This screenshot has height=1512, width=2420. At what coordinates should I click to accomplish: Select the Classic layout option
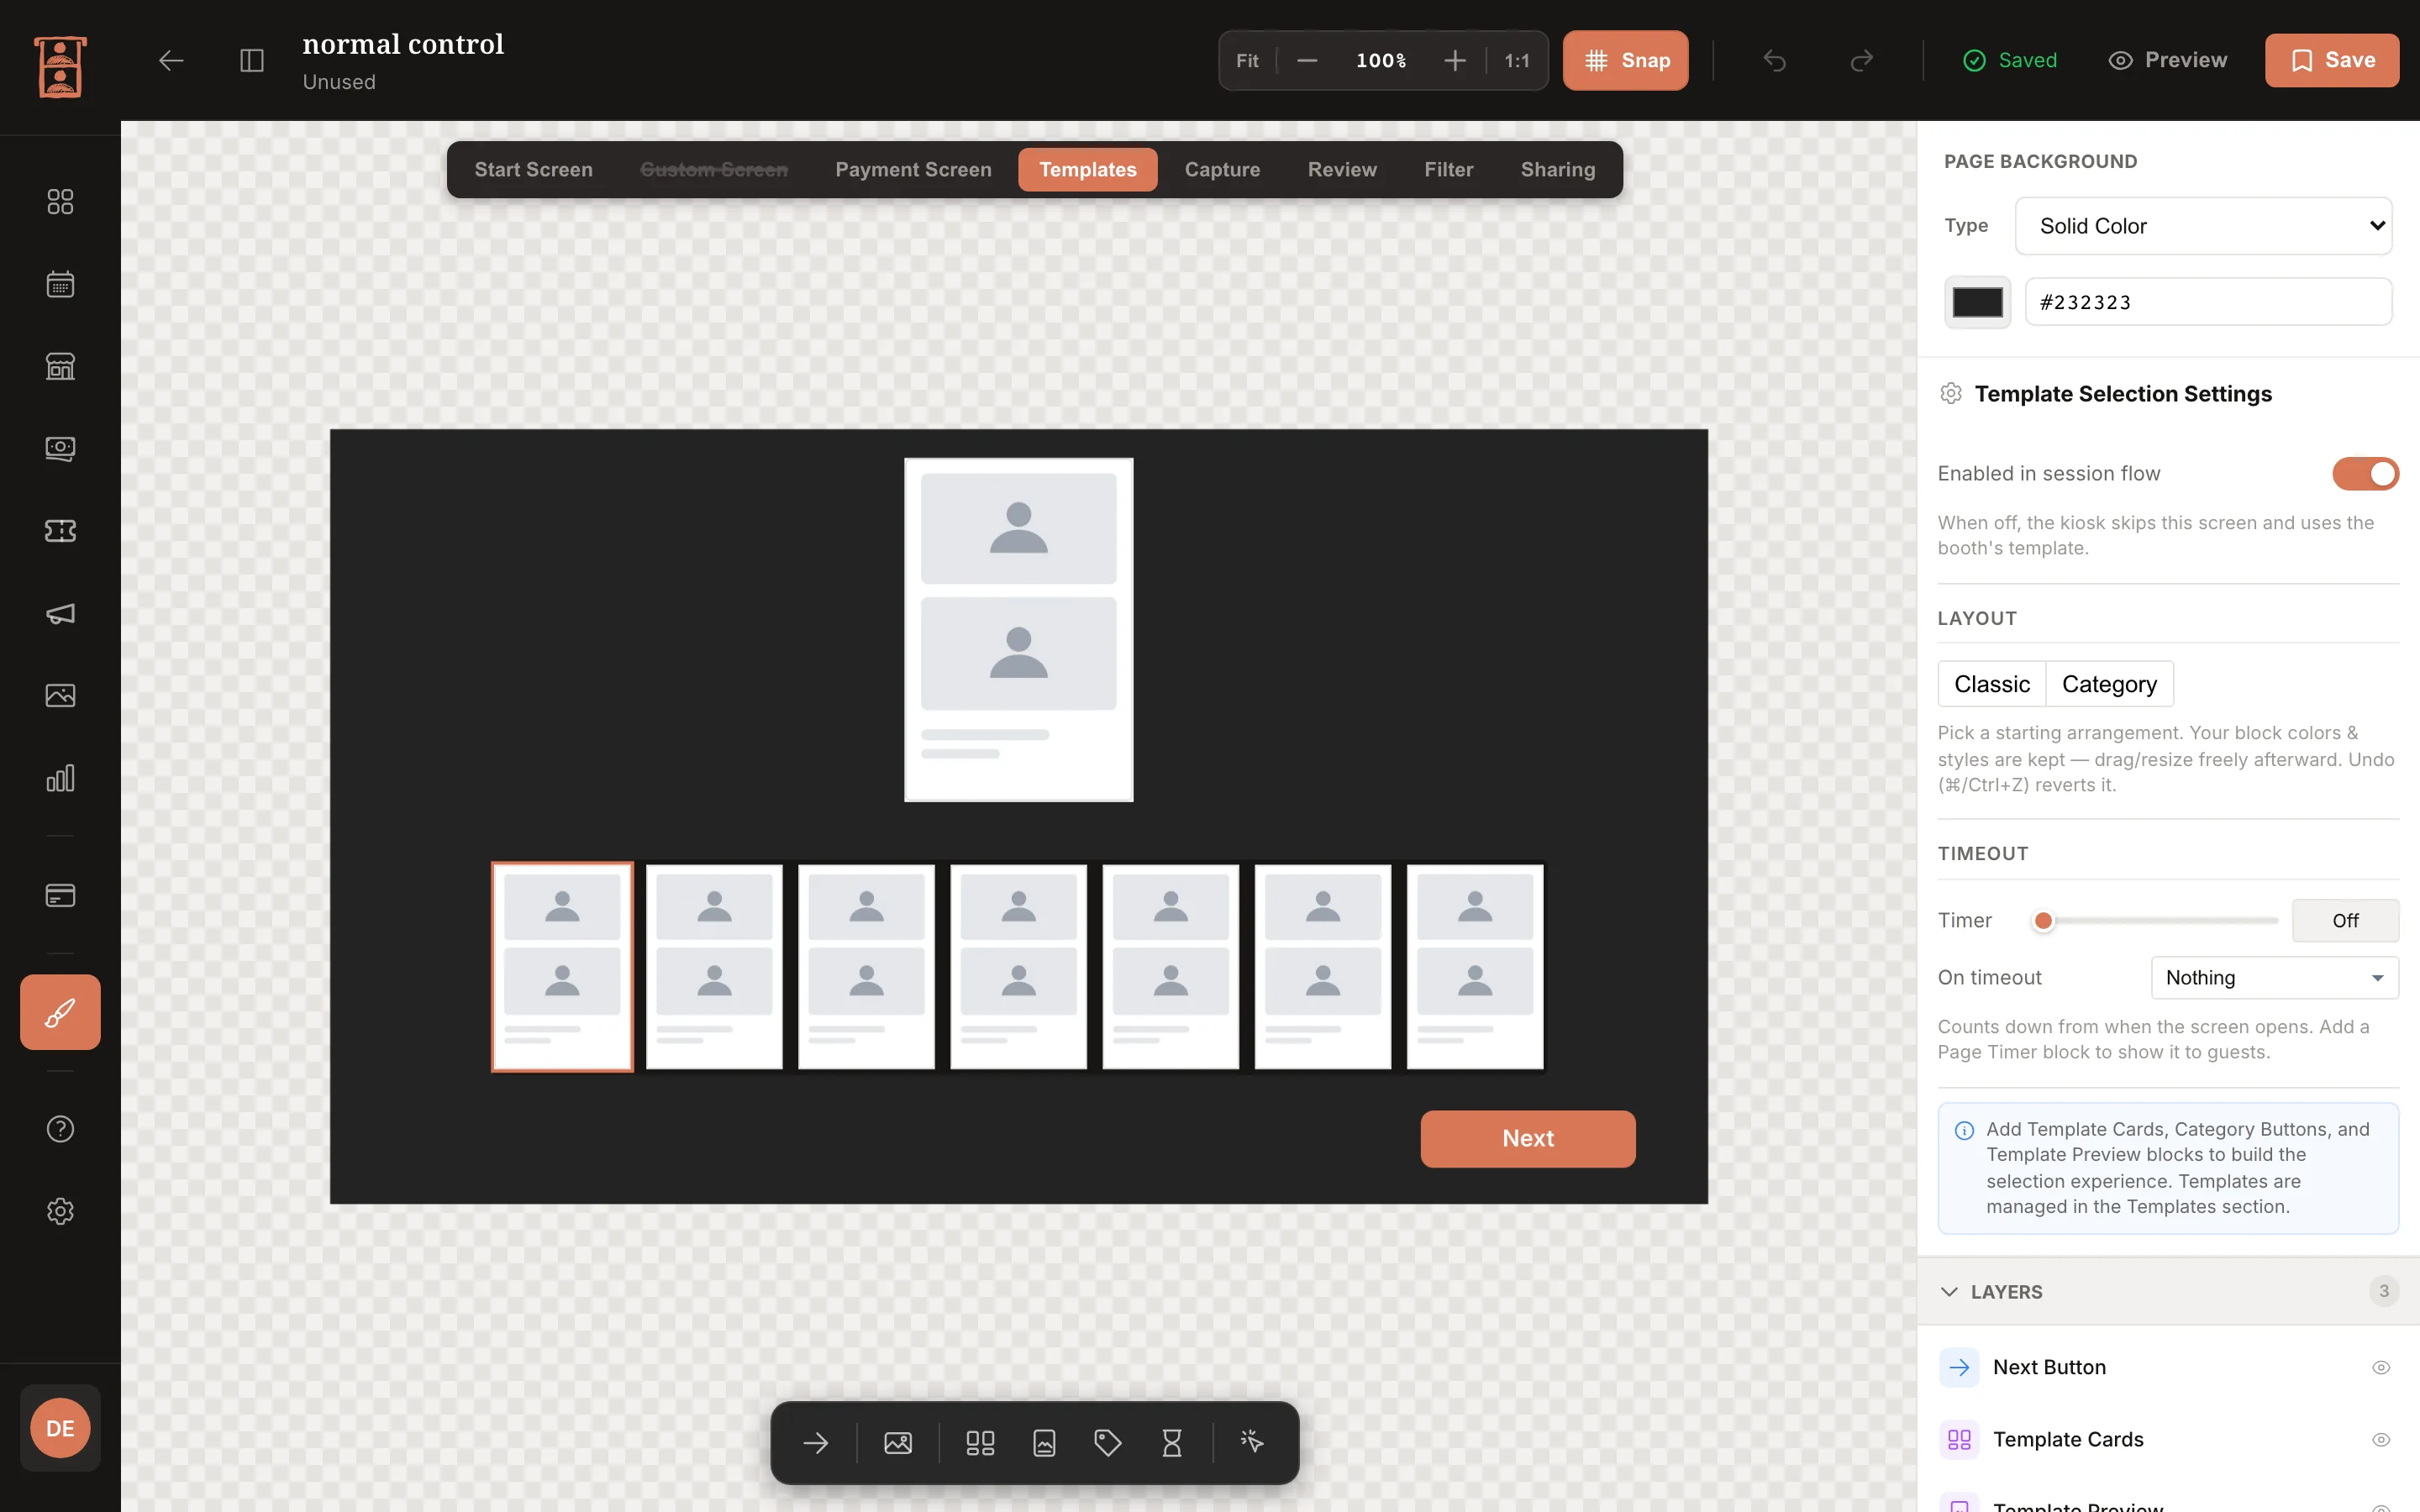(x=1992, y=684)
